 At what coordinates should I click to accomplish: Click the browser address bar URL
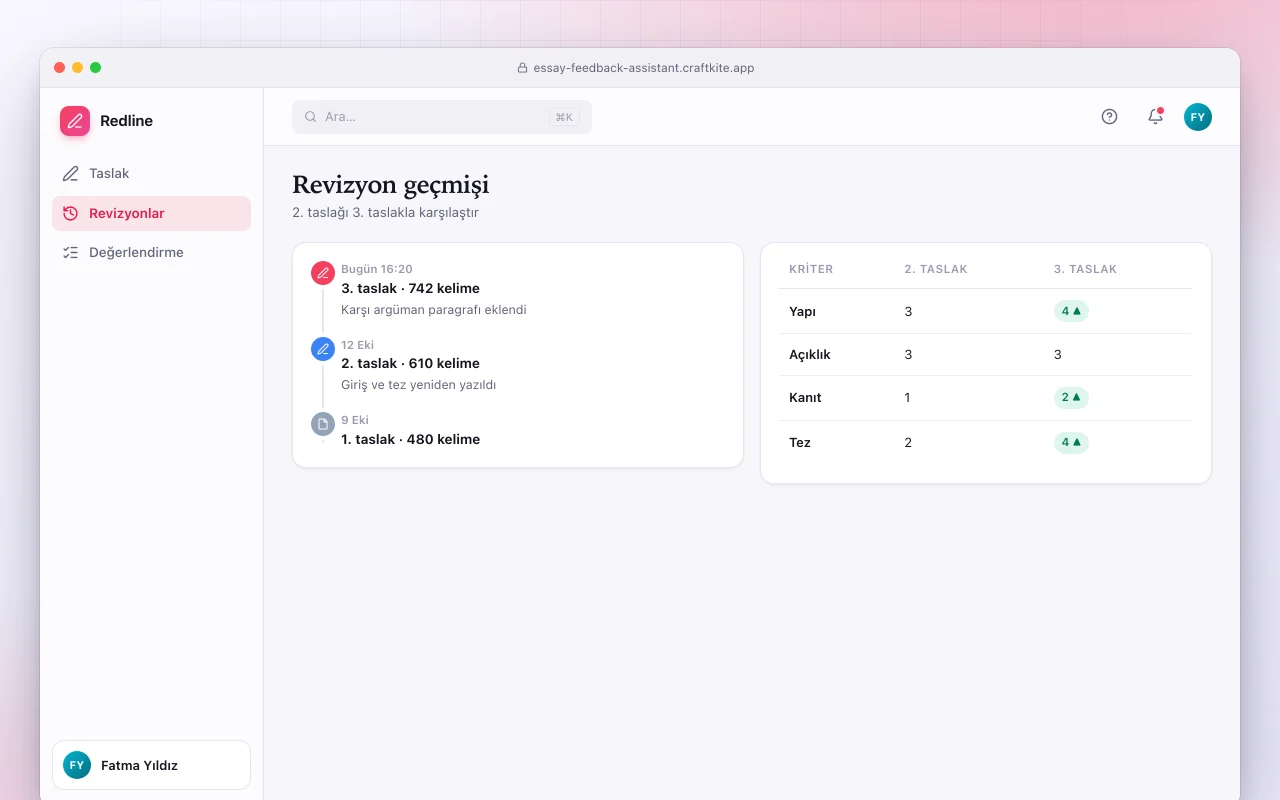click(642, 68)
